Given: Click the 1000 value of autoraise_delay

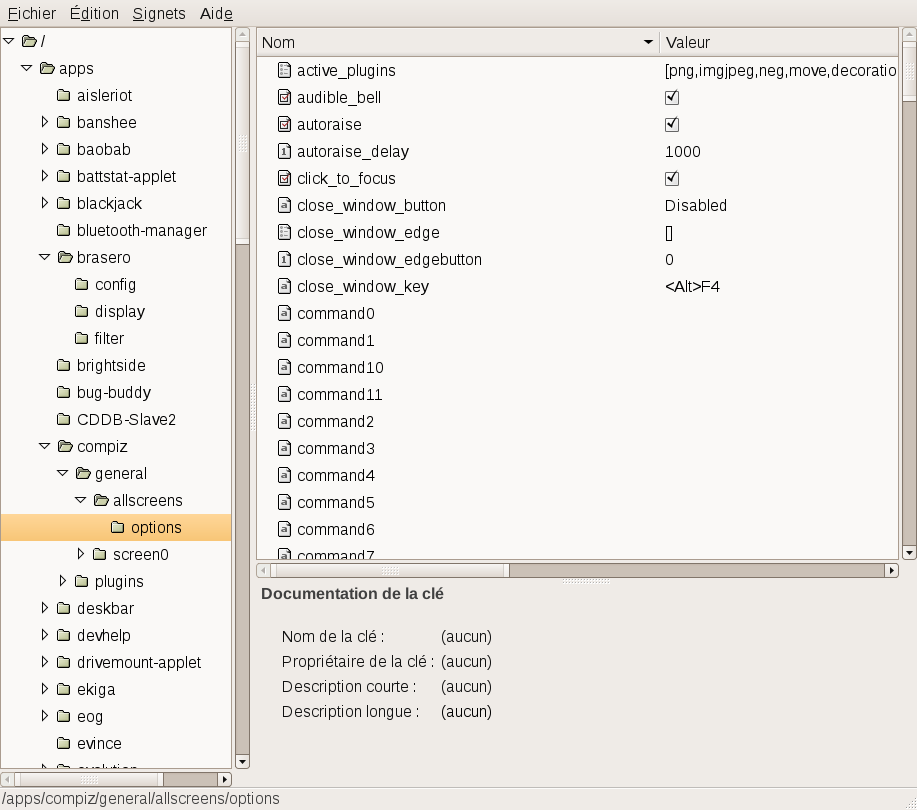Looking at the screenshot, I should coord(682,151).
